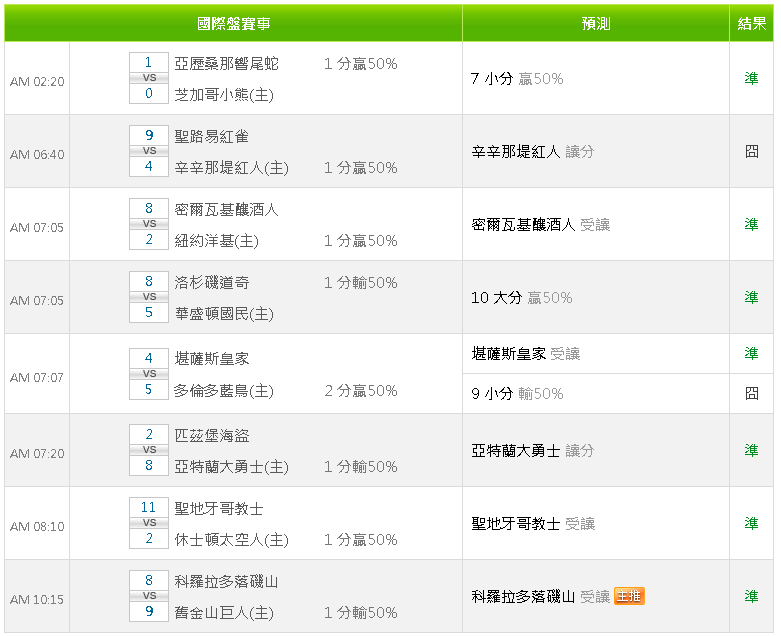Select team 華盛頓國民(主)

point(224,314)
